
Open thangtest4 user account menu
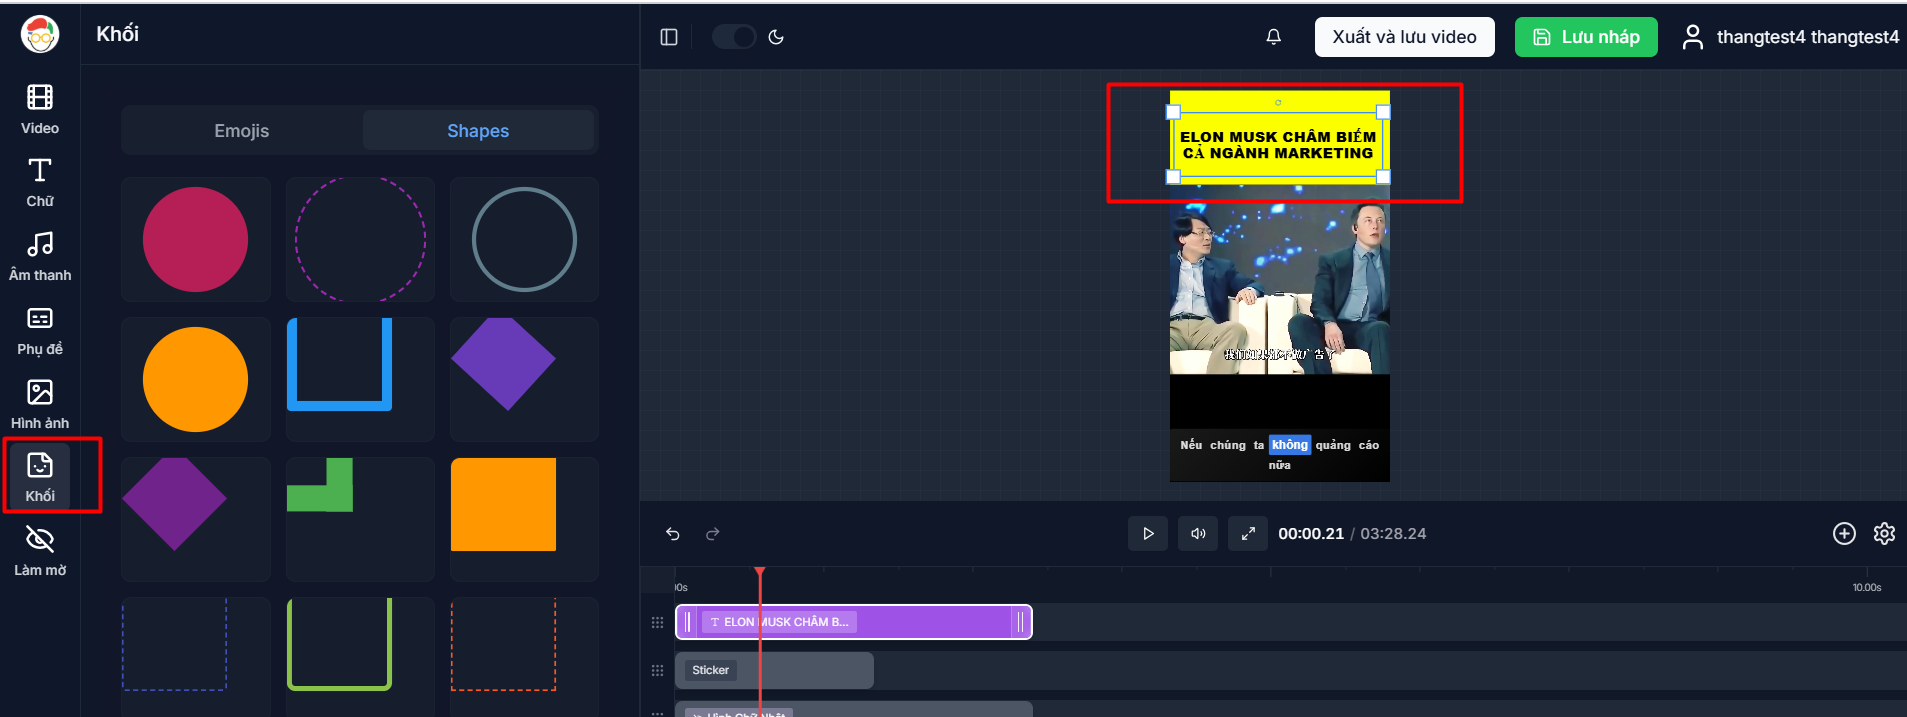[1790, 37]
